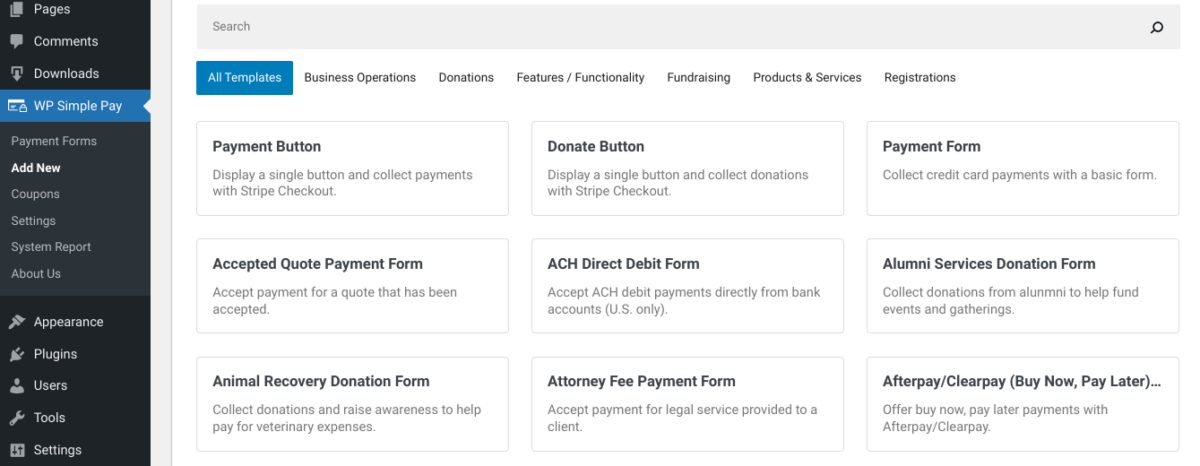This screenshot has width=1200, height=466.
Task: Open the Users person icon
Action: coord(17,385)
